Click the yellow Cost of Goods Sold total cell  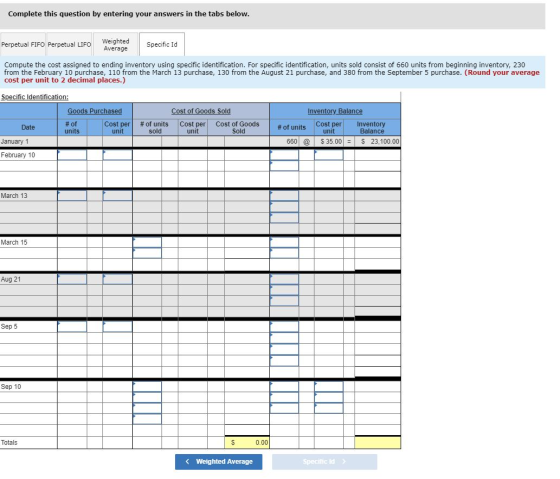247,443
